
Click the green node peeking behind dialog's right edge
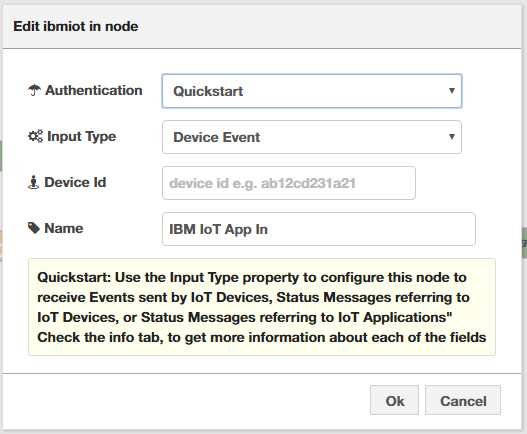524,243
